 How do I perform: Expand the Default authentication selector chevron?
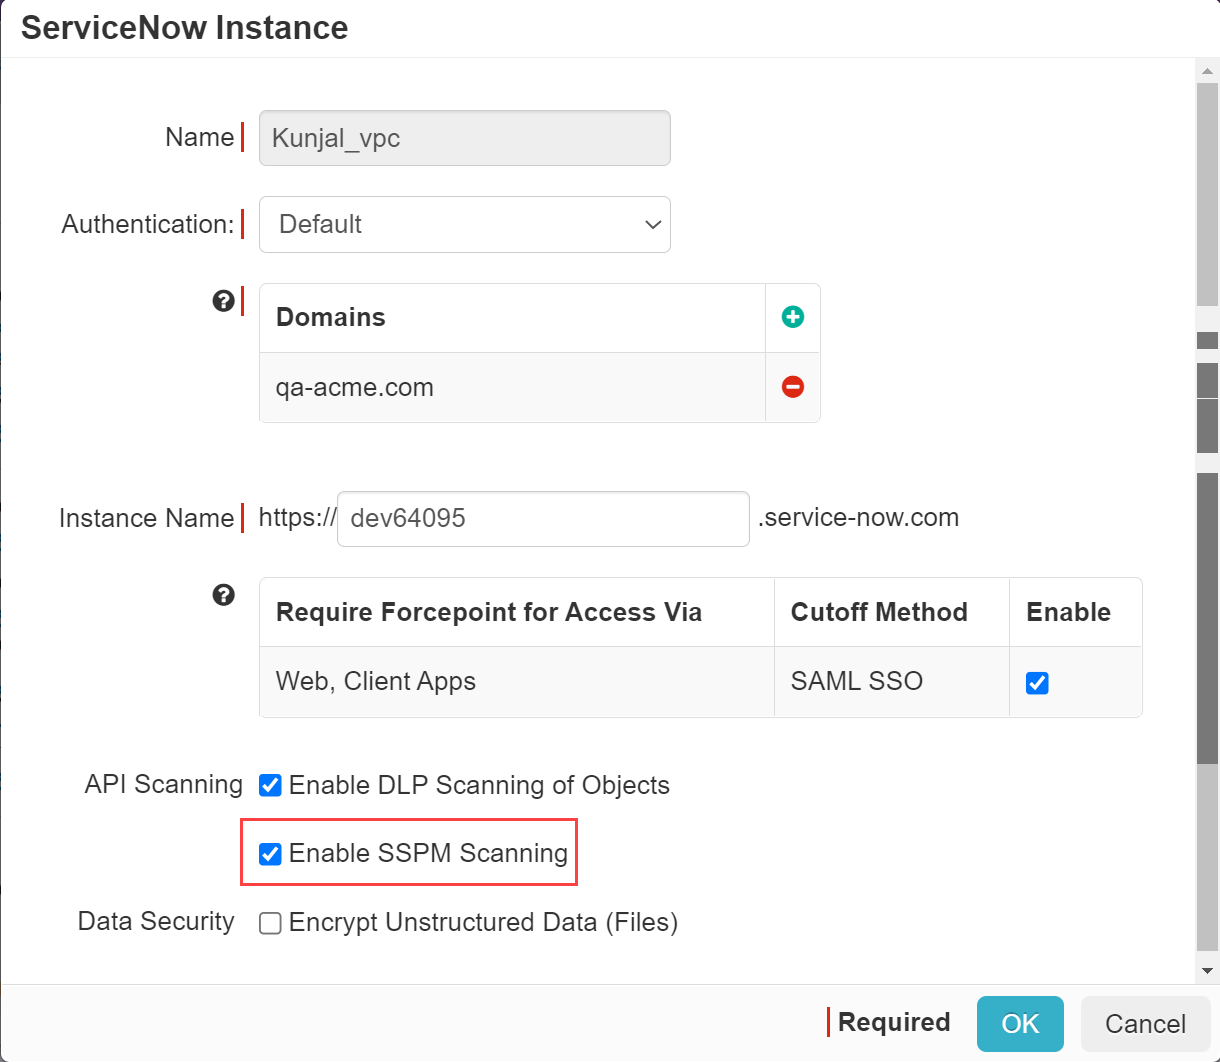click(x=652, y=224)
